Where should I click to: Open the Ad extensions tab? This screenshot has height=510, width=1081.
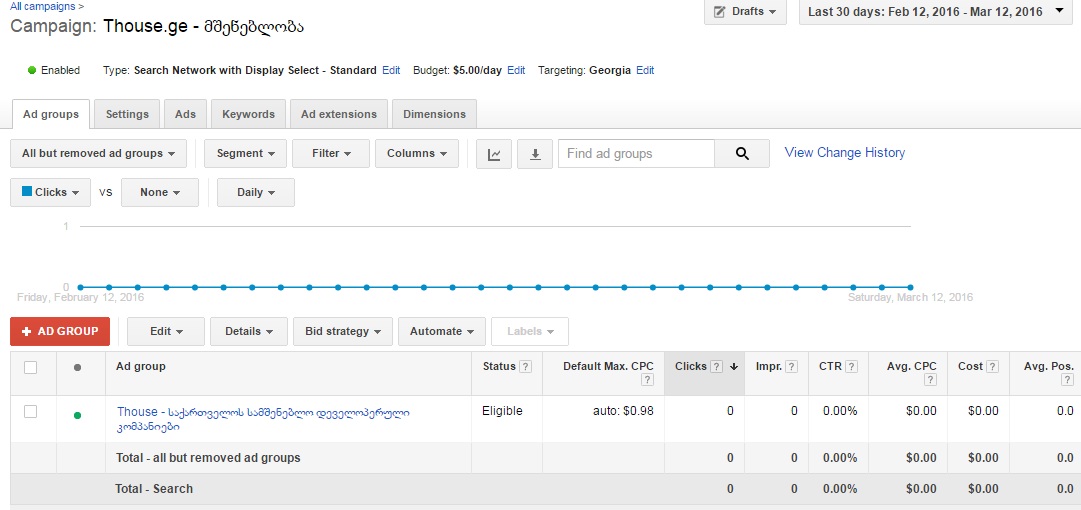click(339, 114)
